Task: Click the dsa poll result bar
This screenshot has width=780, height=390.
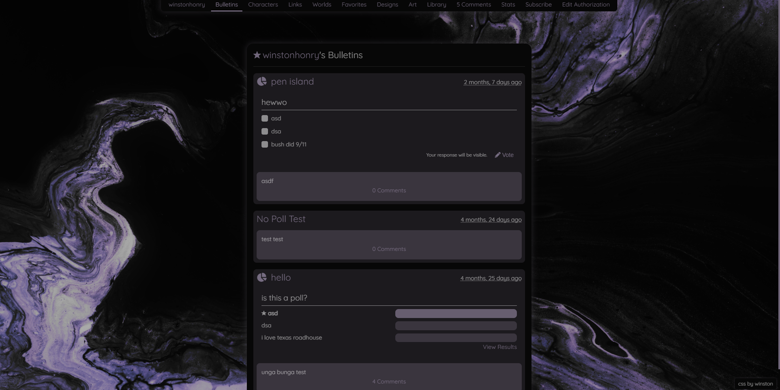Action: 456,326
